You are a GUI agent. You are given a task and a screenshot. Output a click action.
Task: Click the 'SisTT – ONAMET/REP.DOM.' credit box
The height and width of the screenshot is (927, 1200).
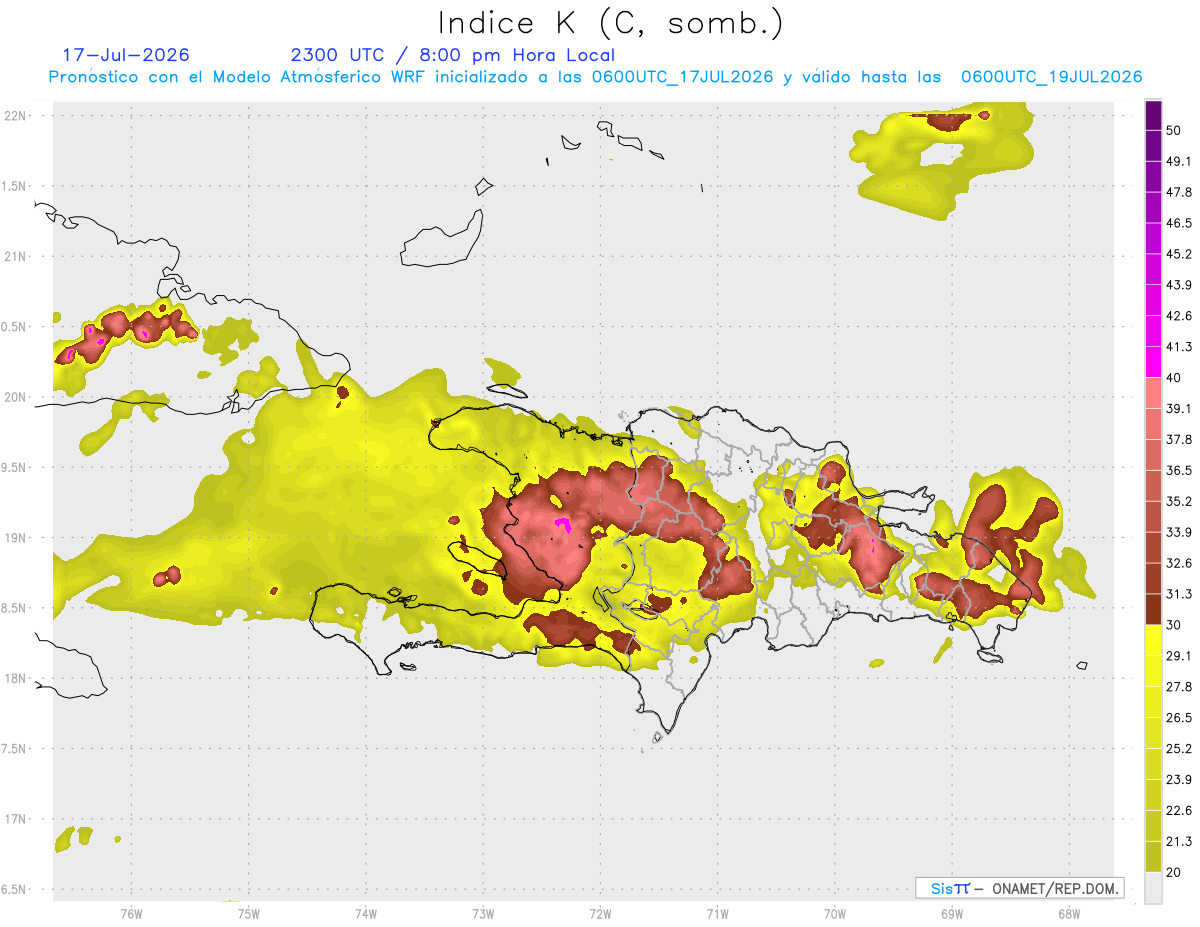point(1019,888)
